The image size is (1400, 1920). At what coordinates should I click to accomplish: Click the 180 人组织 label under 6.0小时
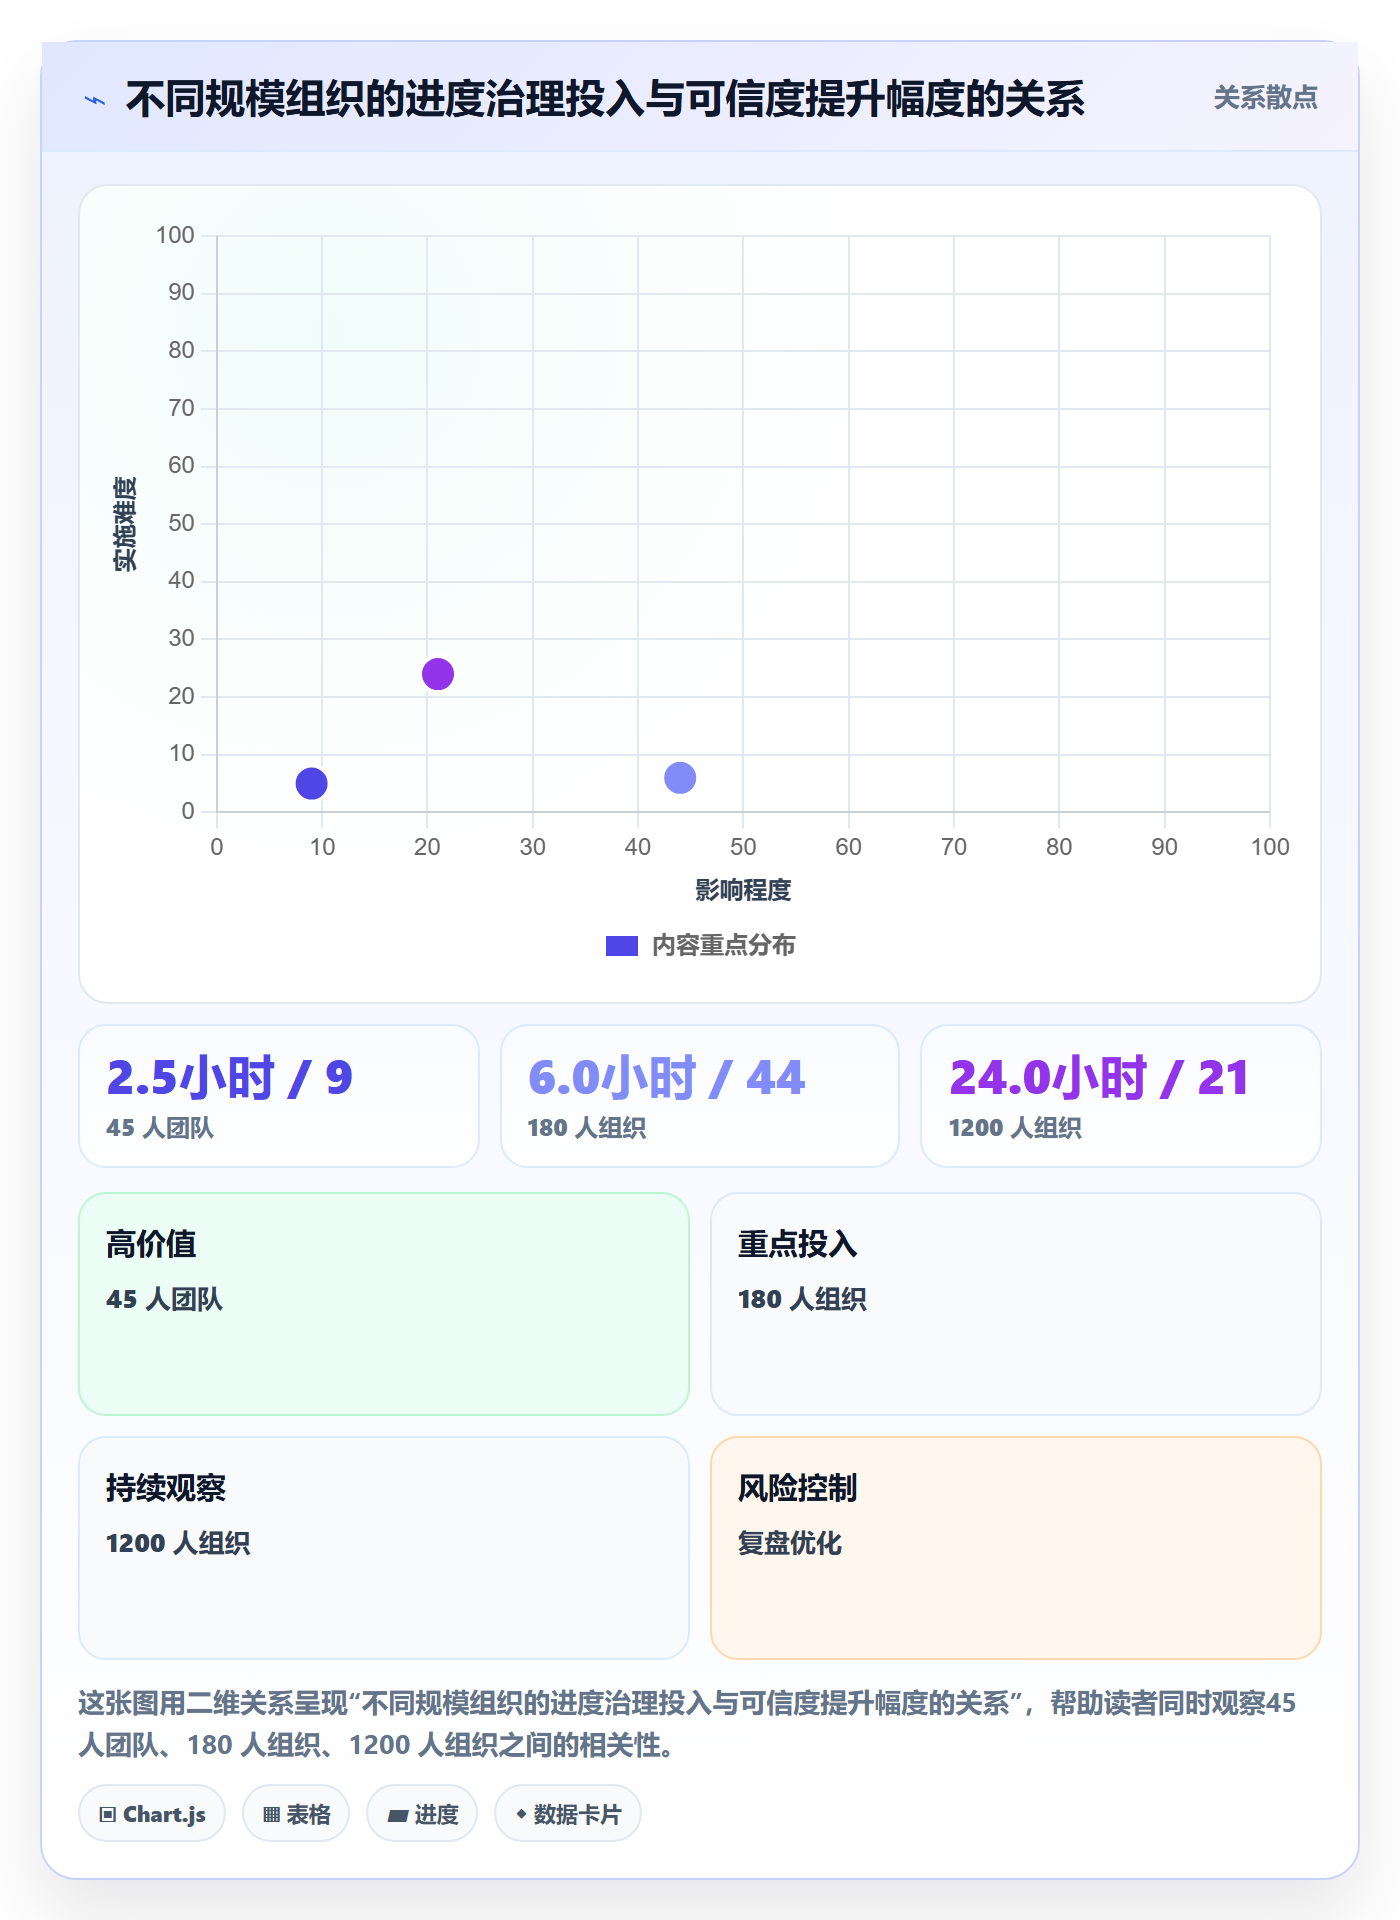pyautogui.click(x=587, y=1128)
